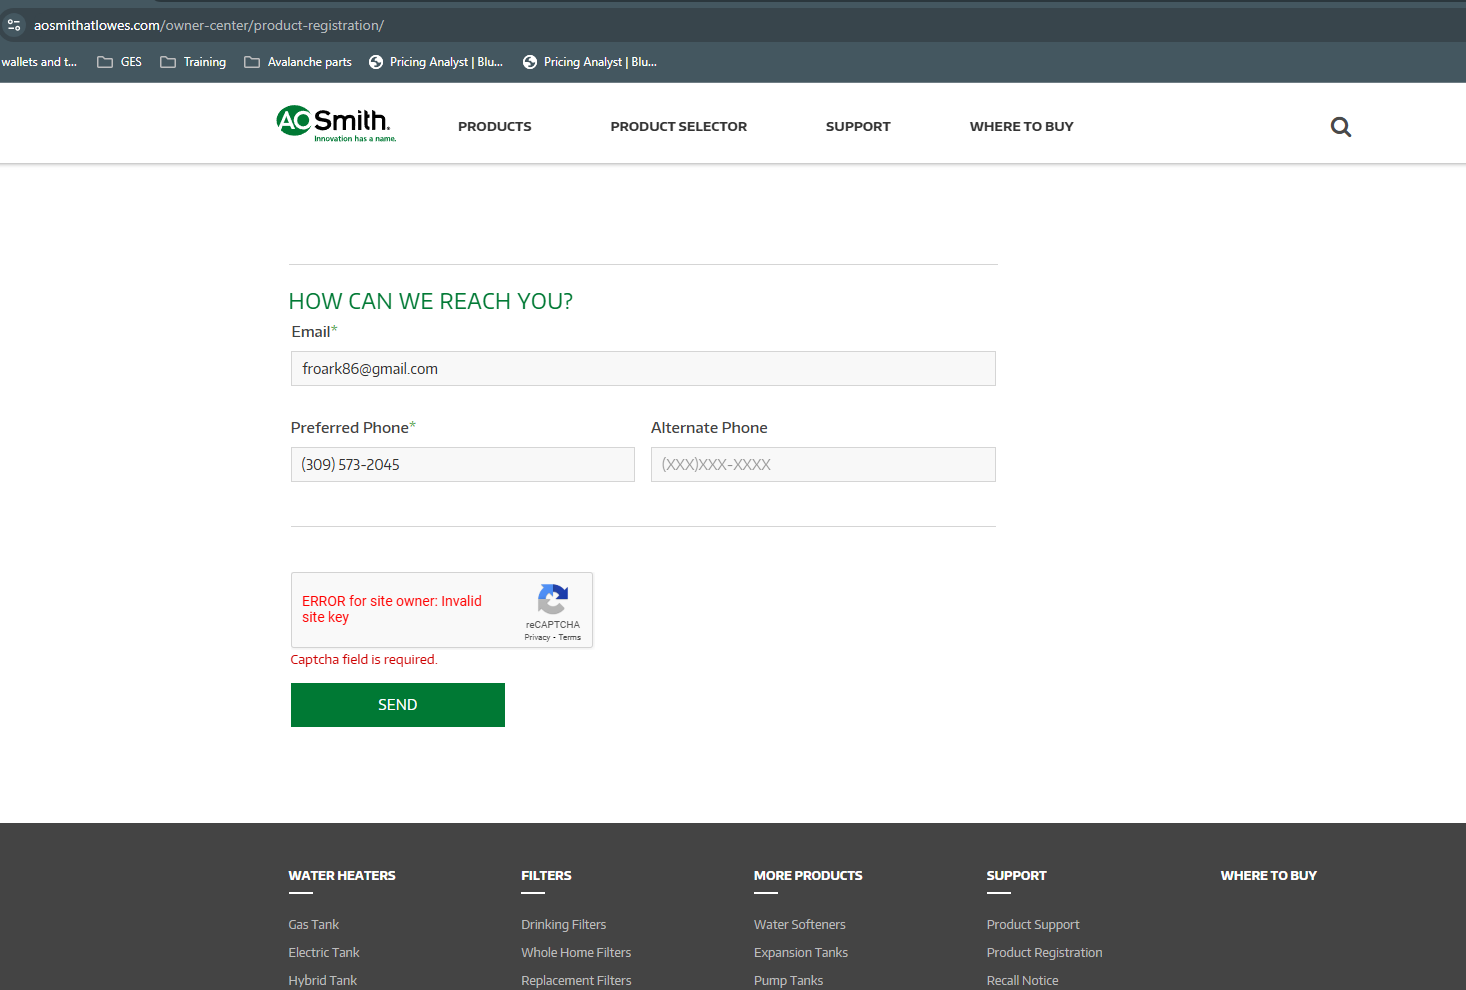
Task: Click into the Email input field
Action: [x=643, y=369]
